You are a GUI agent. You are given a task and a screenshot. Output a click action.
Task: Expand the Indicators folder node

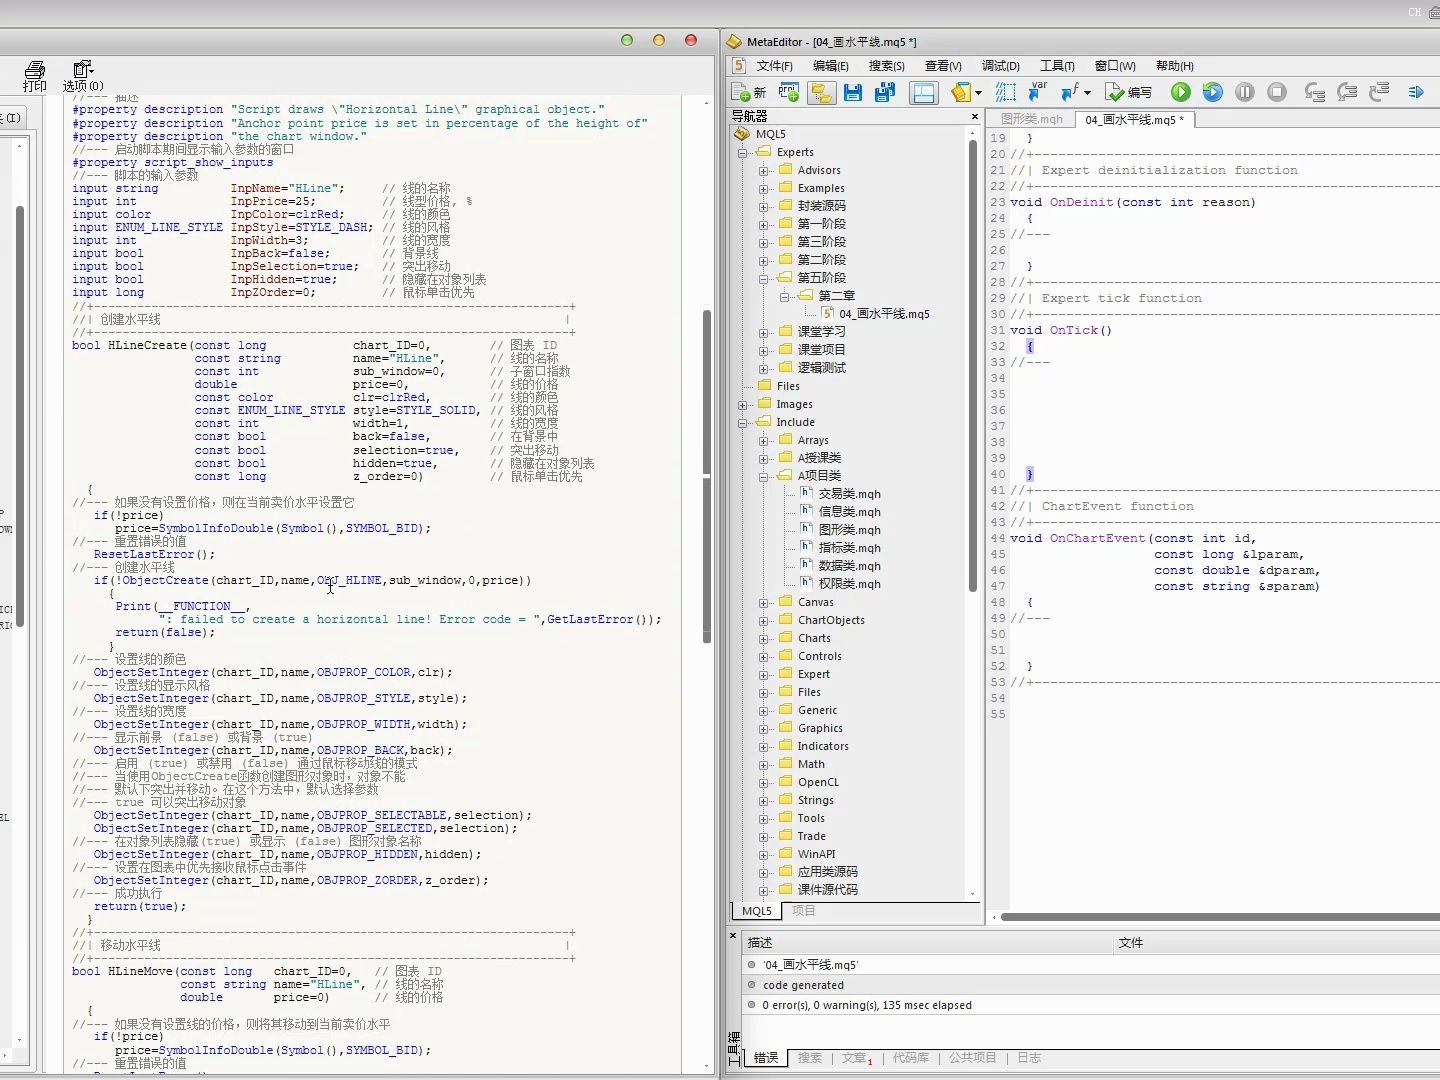tap(763, 747)
